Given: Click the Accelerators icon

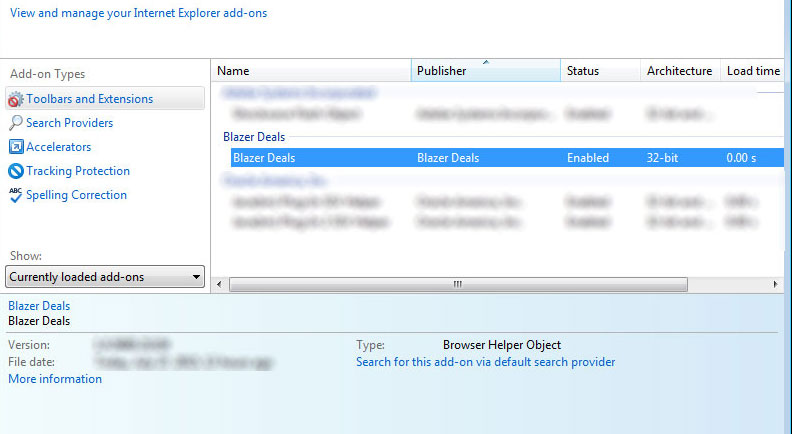Looking at the screenshot, I should coord(15,147).
